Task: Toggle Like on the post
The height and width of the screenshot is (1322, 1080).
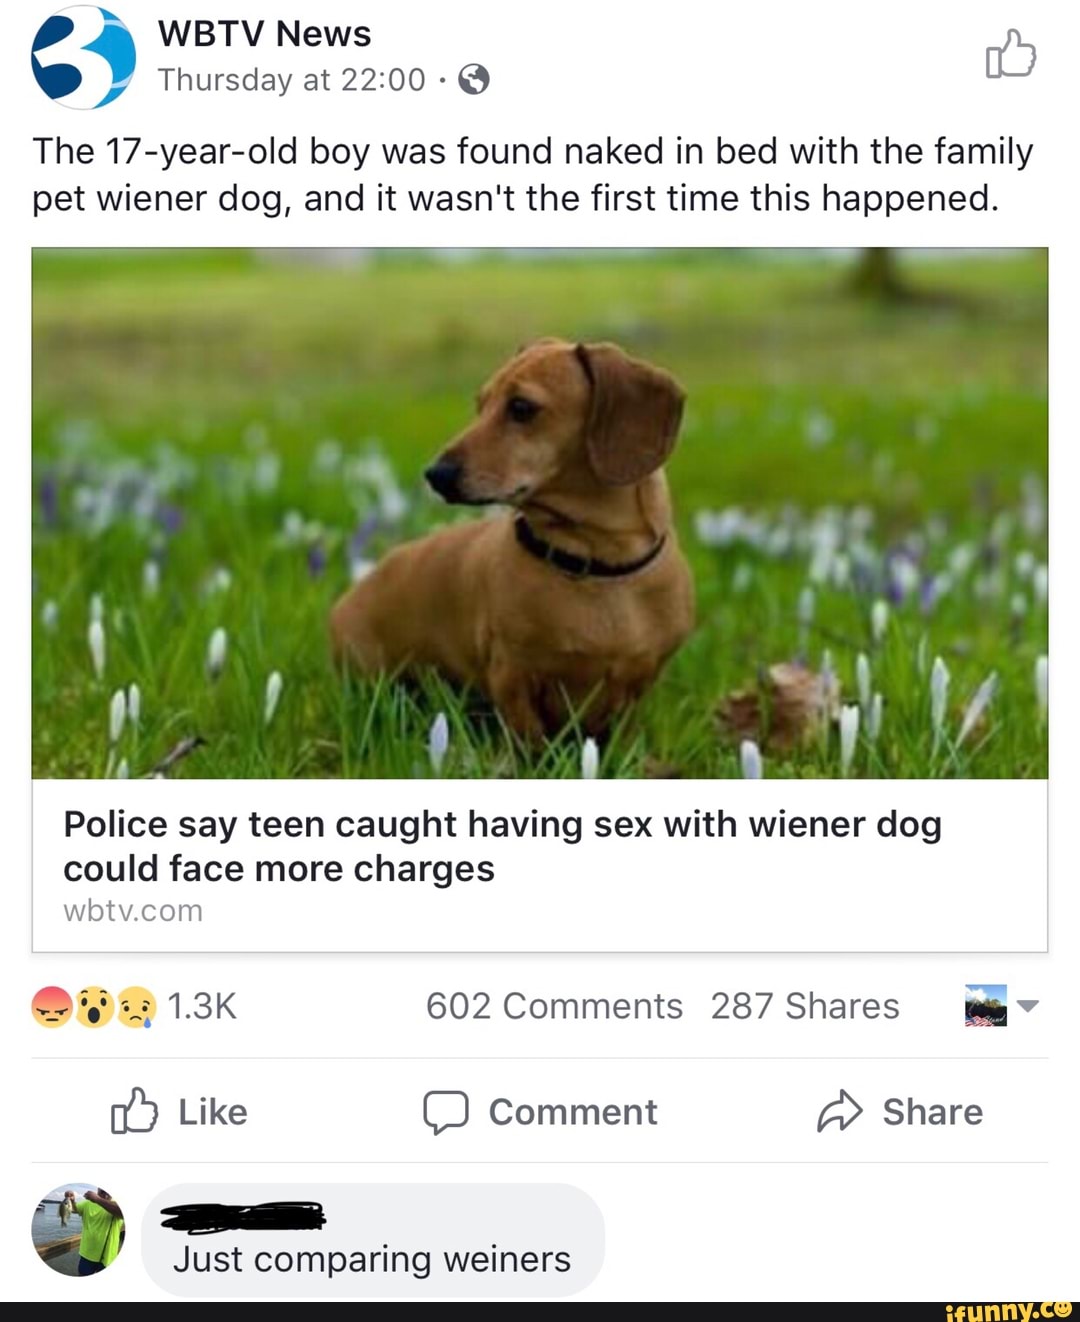Action: [x=180, y=1112]
